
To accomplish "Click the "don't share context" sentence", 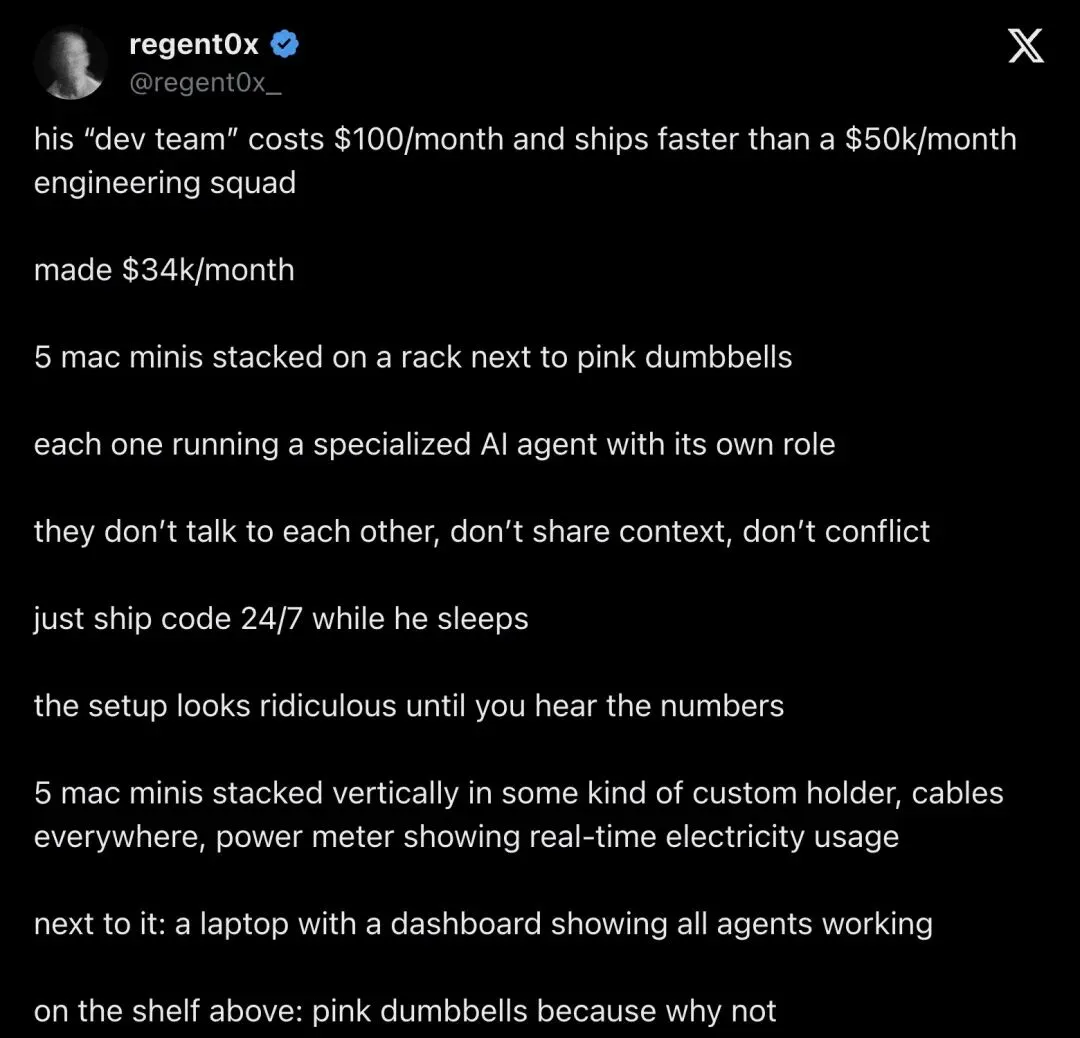I will (x=481, y=532).
